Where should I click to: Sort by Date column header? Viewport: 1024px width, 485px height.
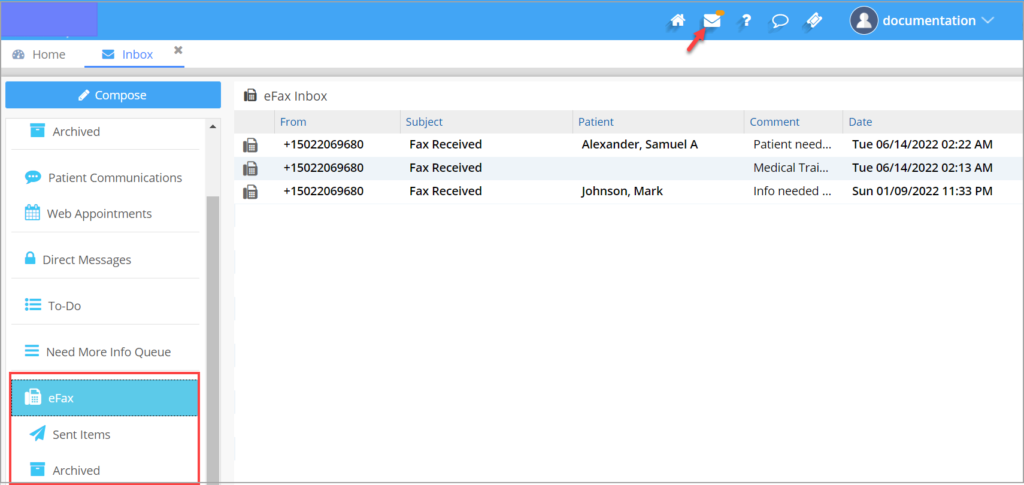[x=860, y=122]
